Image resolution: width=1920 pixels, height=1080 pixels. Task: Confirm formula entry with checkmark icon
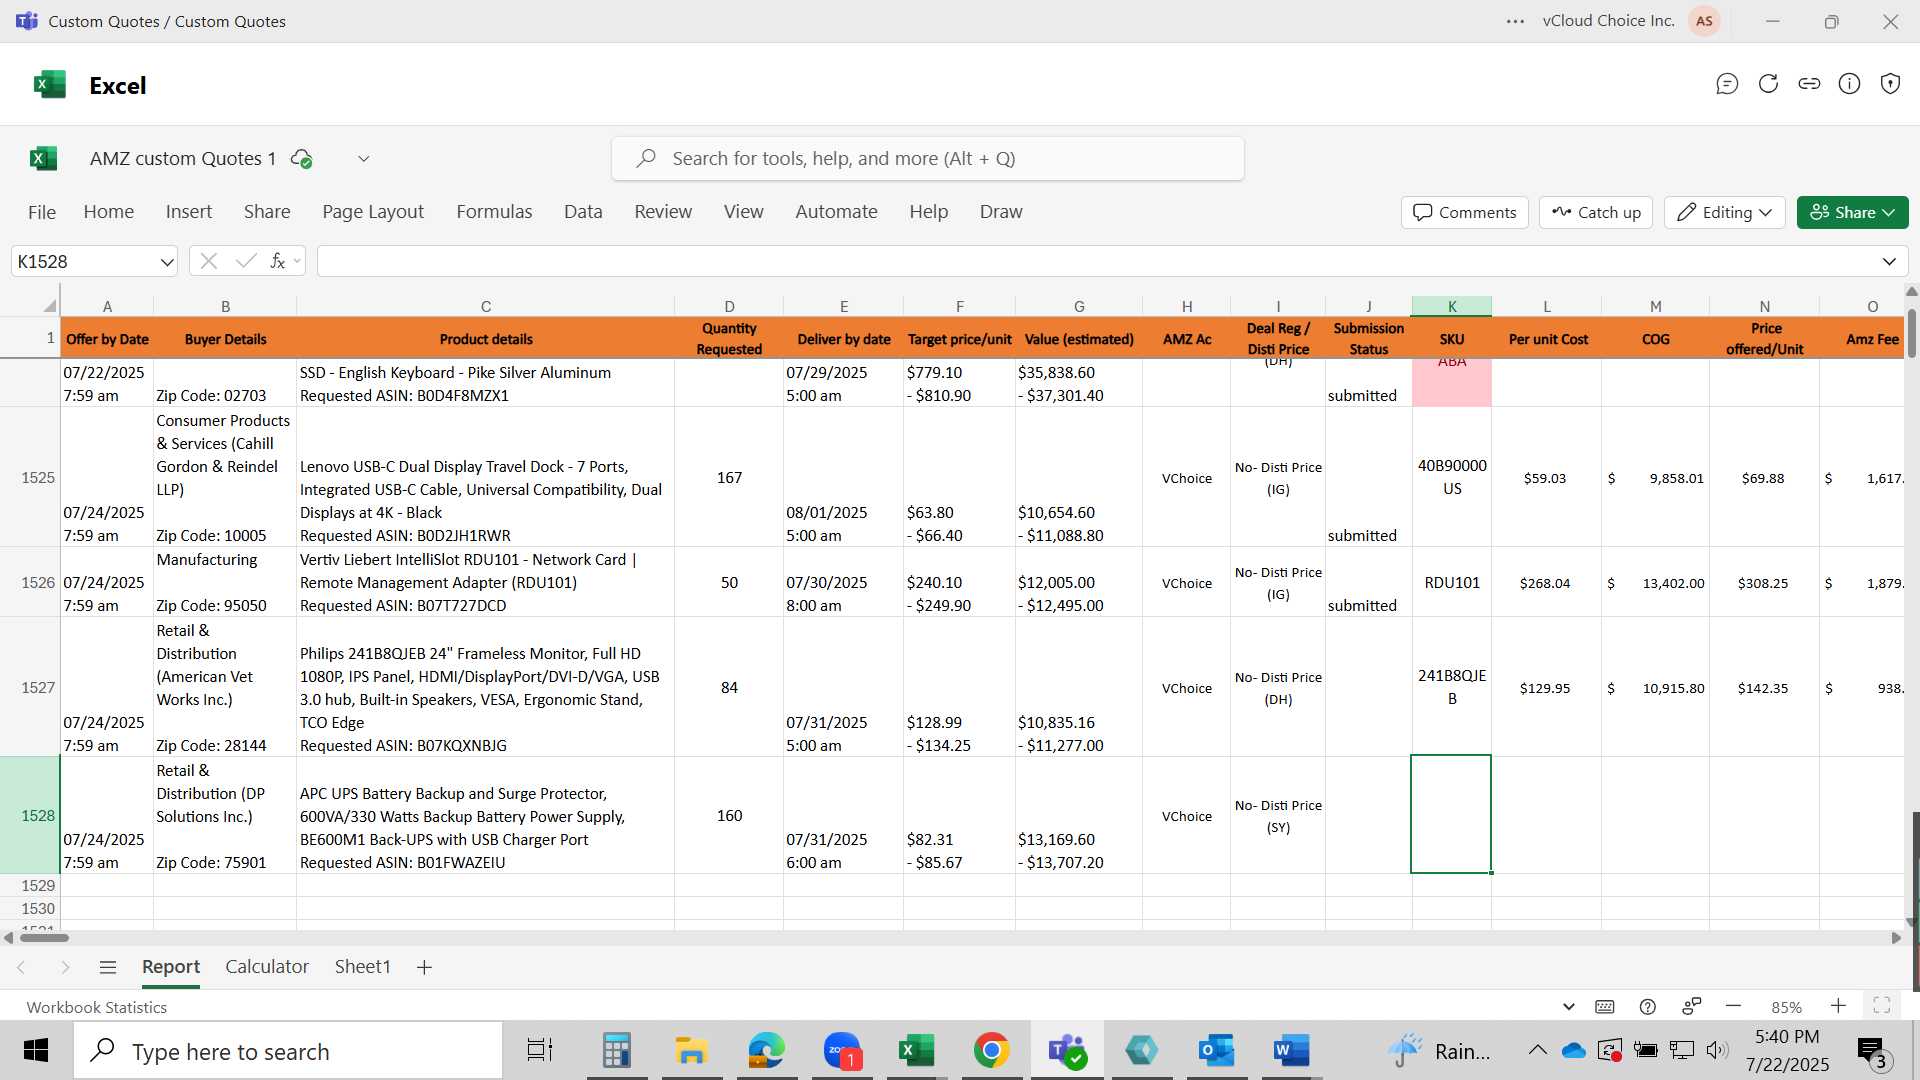tap(245, 261)
